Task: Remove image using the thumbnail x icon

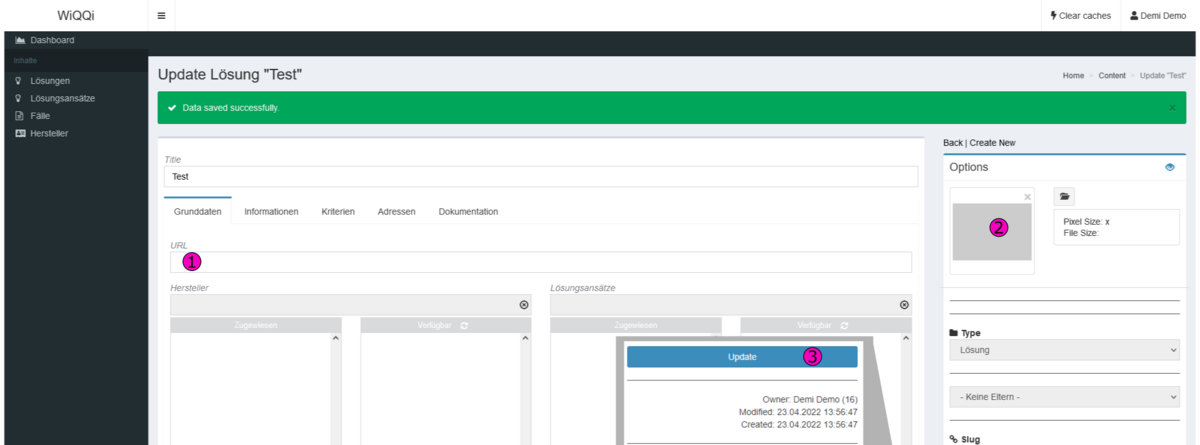Action: [1027, 197]
